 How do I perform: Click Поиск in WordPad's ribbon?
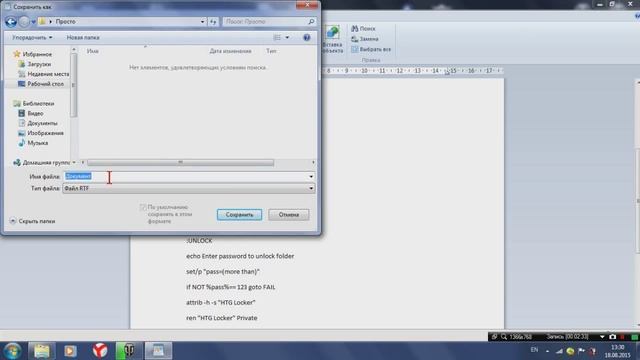pos(363,29)
